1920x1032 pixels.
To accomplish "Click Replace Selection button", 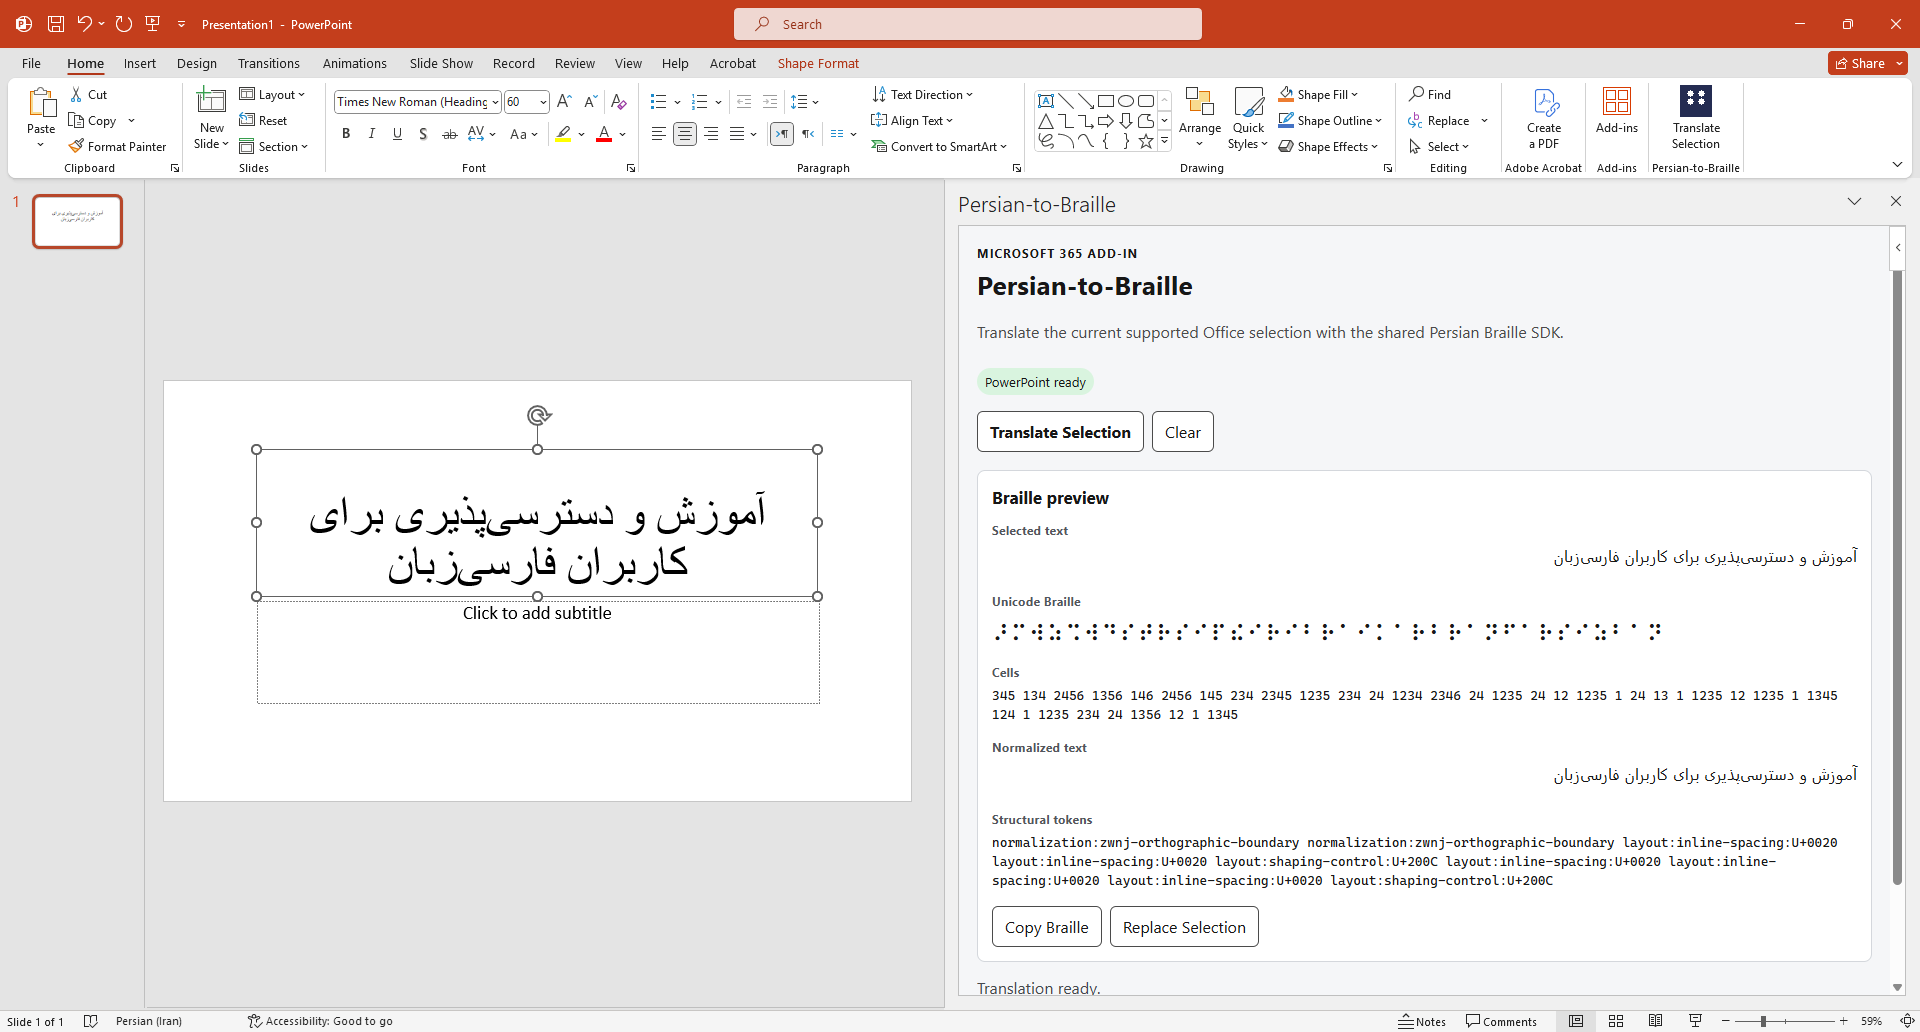I will (x=1184, y=927).
